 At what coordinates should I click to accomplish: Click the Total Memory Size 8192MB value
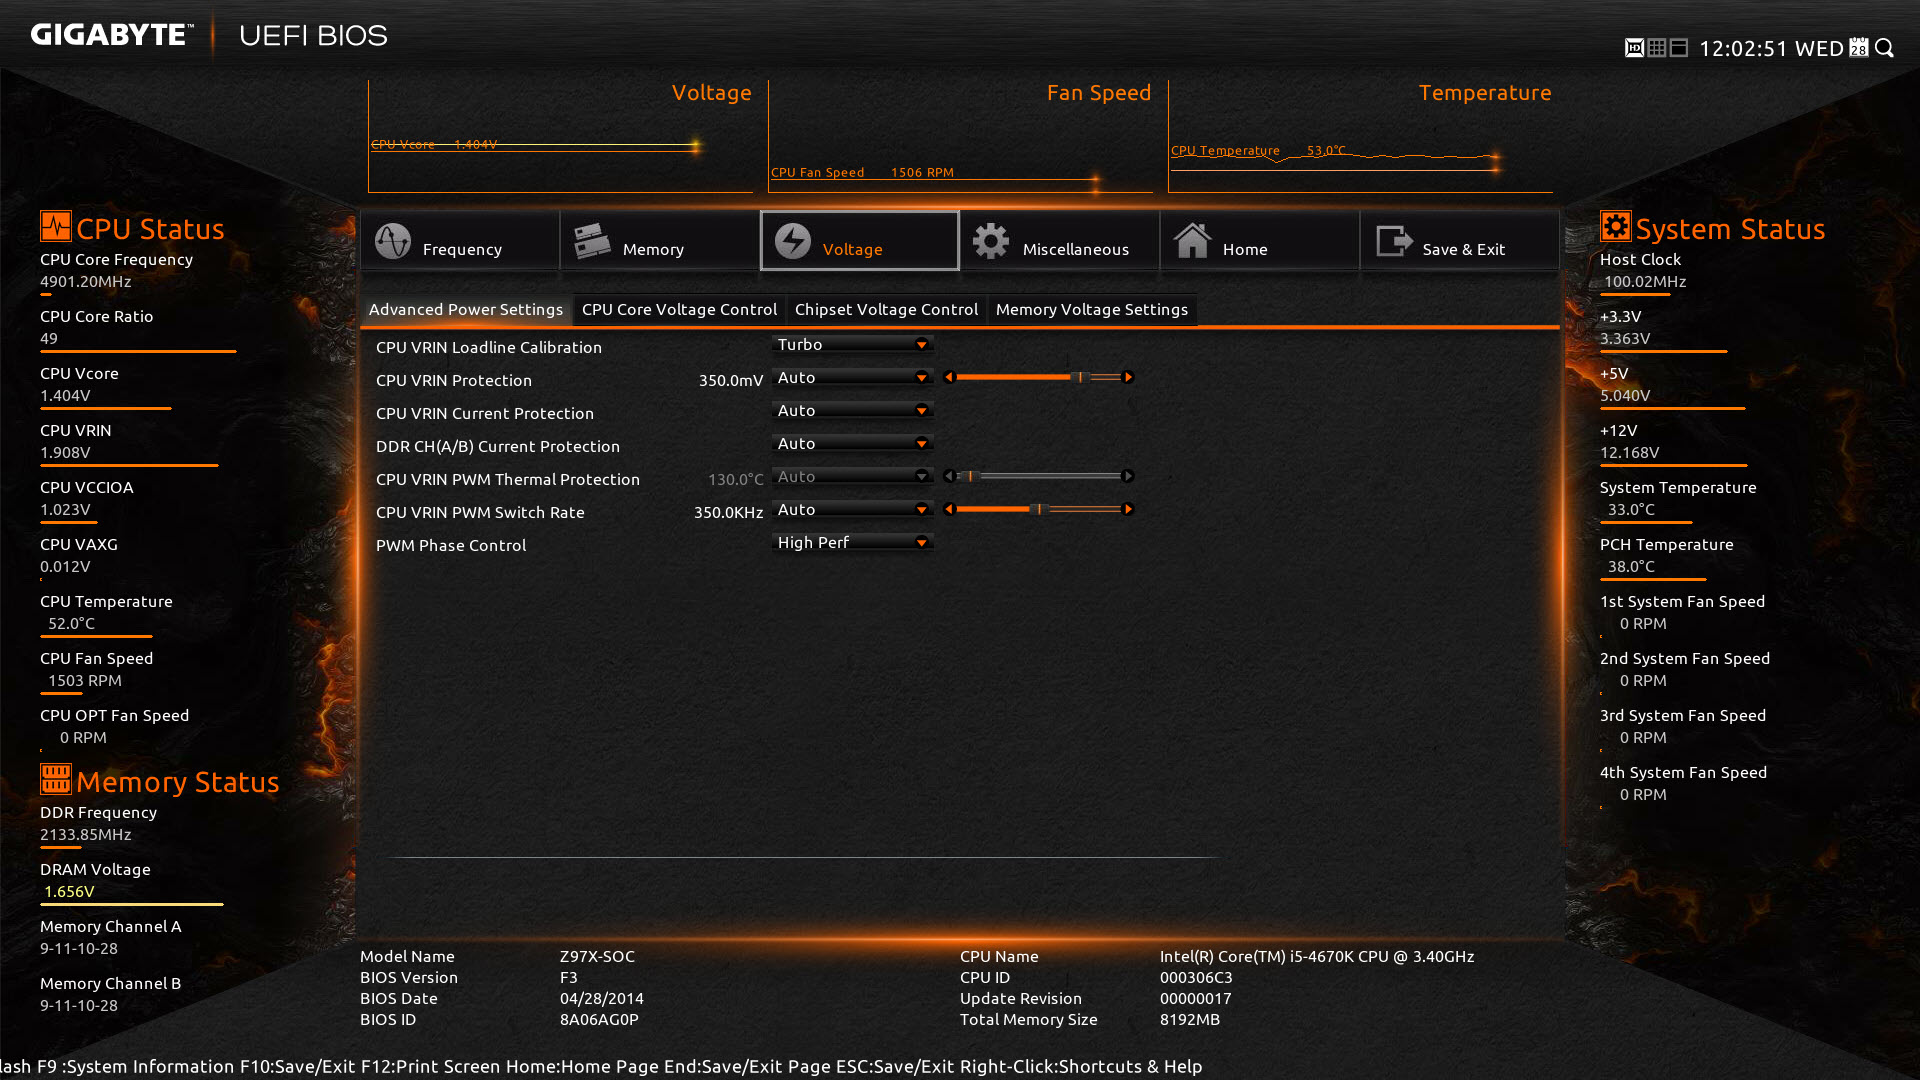pos(1190,1019)
